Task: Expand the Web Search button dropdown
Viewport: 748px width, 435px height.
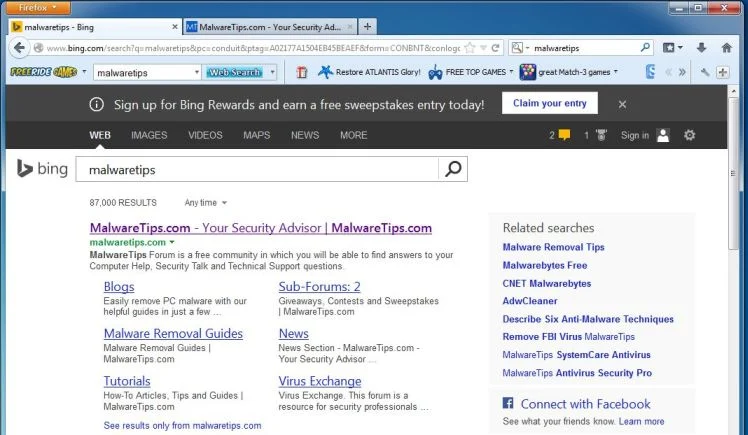Action: point(272,72)
